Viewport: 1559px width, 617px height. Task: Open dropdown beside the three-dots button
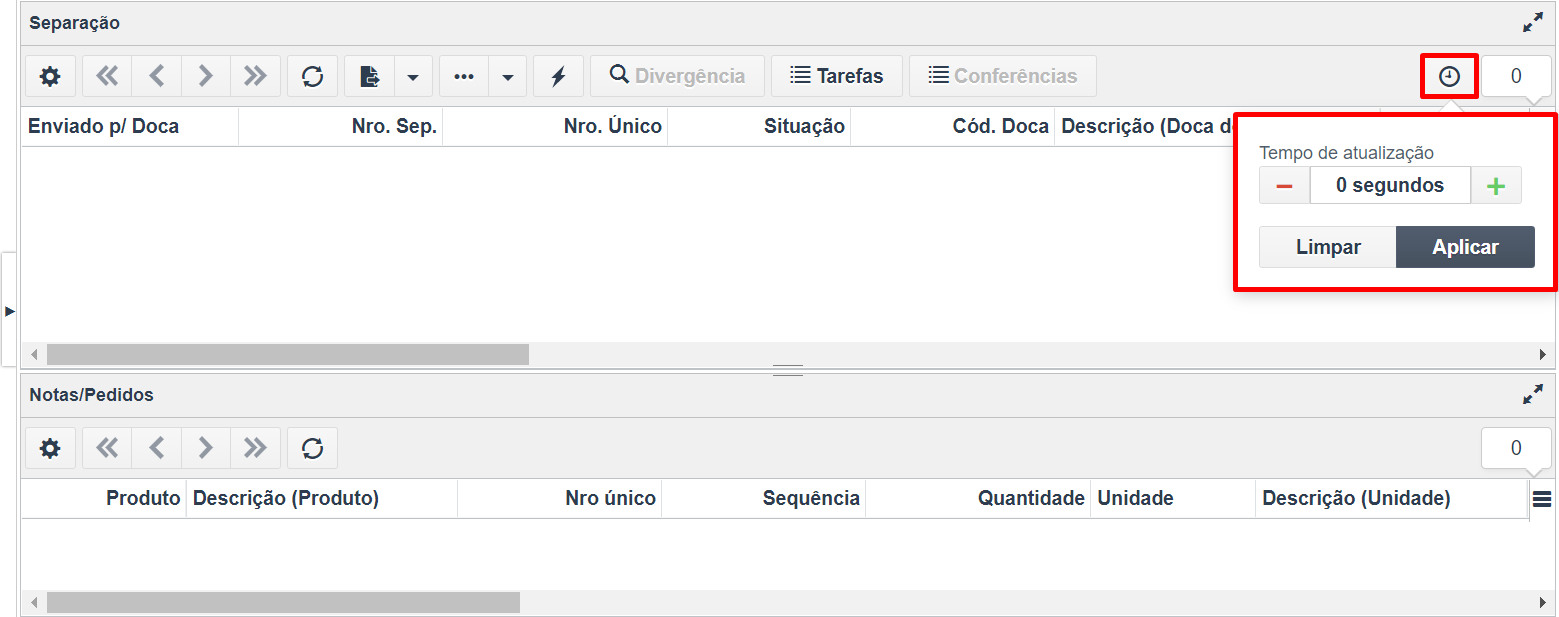[x=508, y=76]
